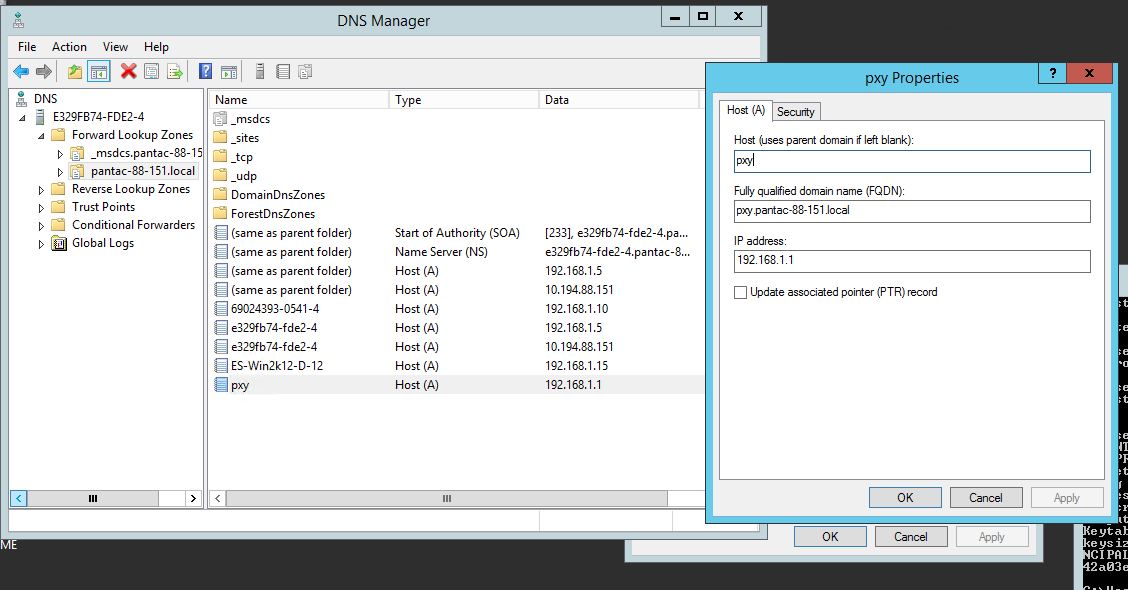Switch to the Security tab

pyautogui.click(x=796, y=111)
